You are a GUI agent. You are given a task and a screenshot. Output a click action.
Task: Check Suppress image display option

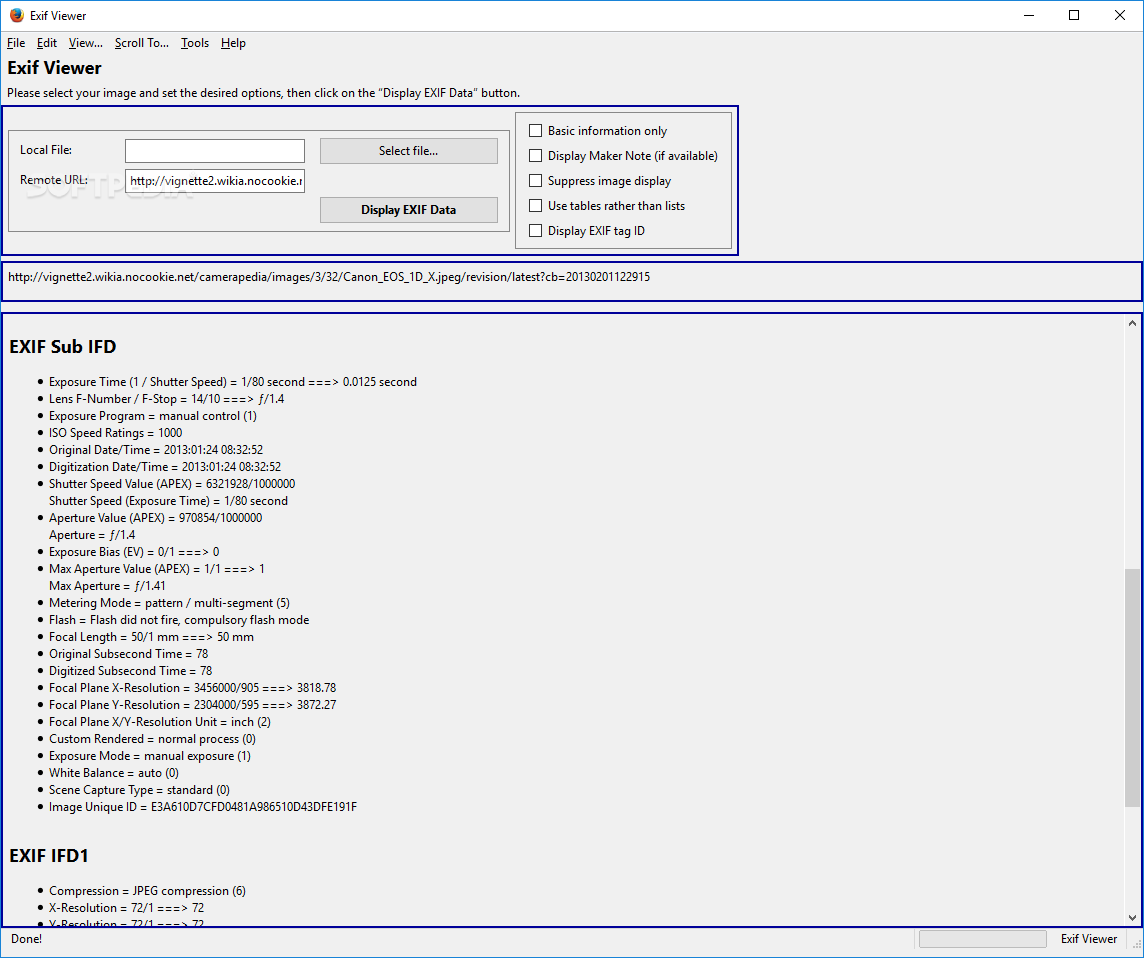coord(536,180)
